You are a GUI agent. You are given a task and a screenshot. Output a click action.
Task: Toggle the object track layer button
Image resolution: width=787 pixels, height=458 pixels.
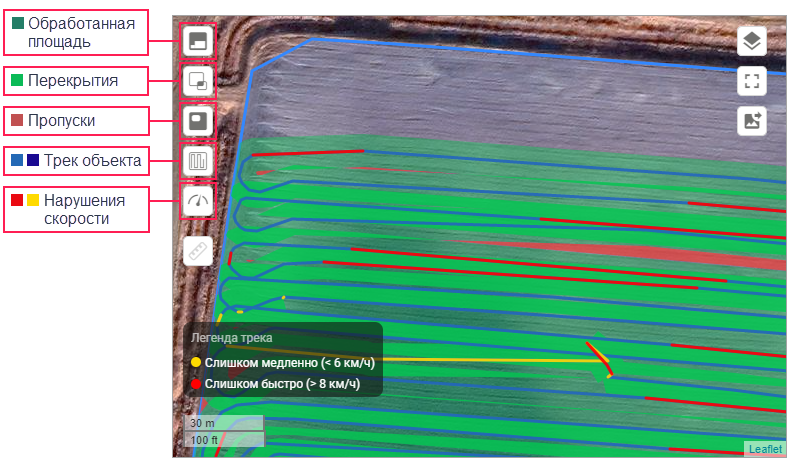198,161
